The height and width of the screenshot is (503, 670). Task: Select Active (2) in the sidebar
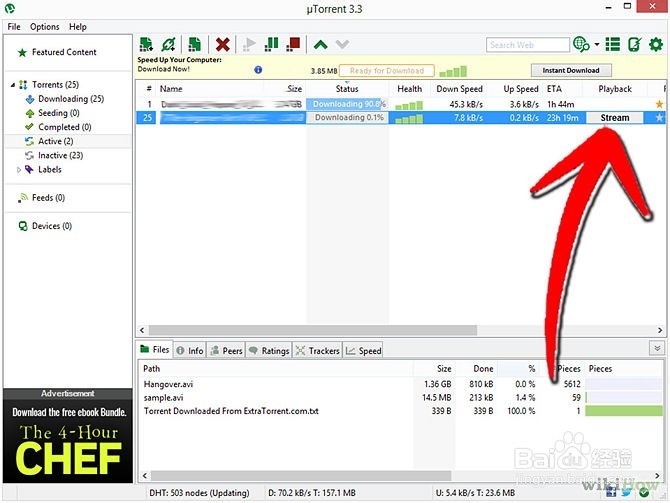56,141
